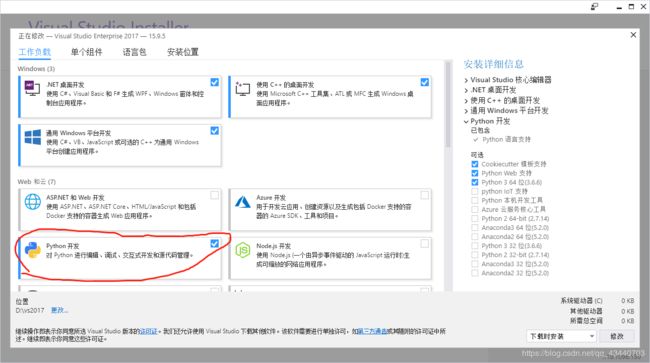The width and height of the screenshot is (650, 363).
Task: Uncheck Python 3 64 位 (3.6.6) option
Action: 475,182
